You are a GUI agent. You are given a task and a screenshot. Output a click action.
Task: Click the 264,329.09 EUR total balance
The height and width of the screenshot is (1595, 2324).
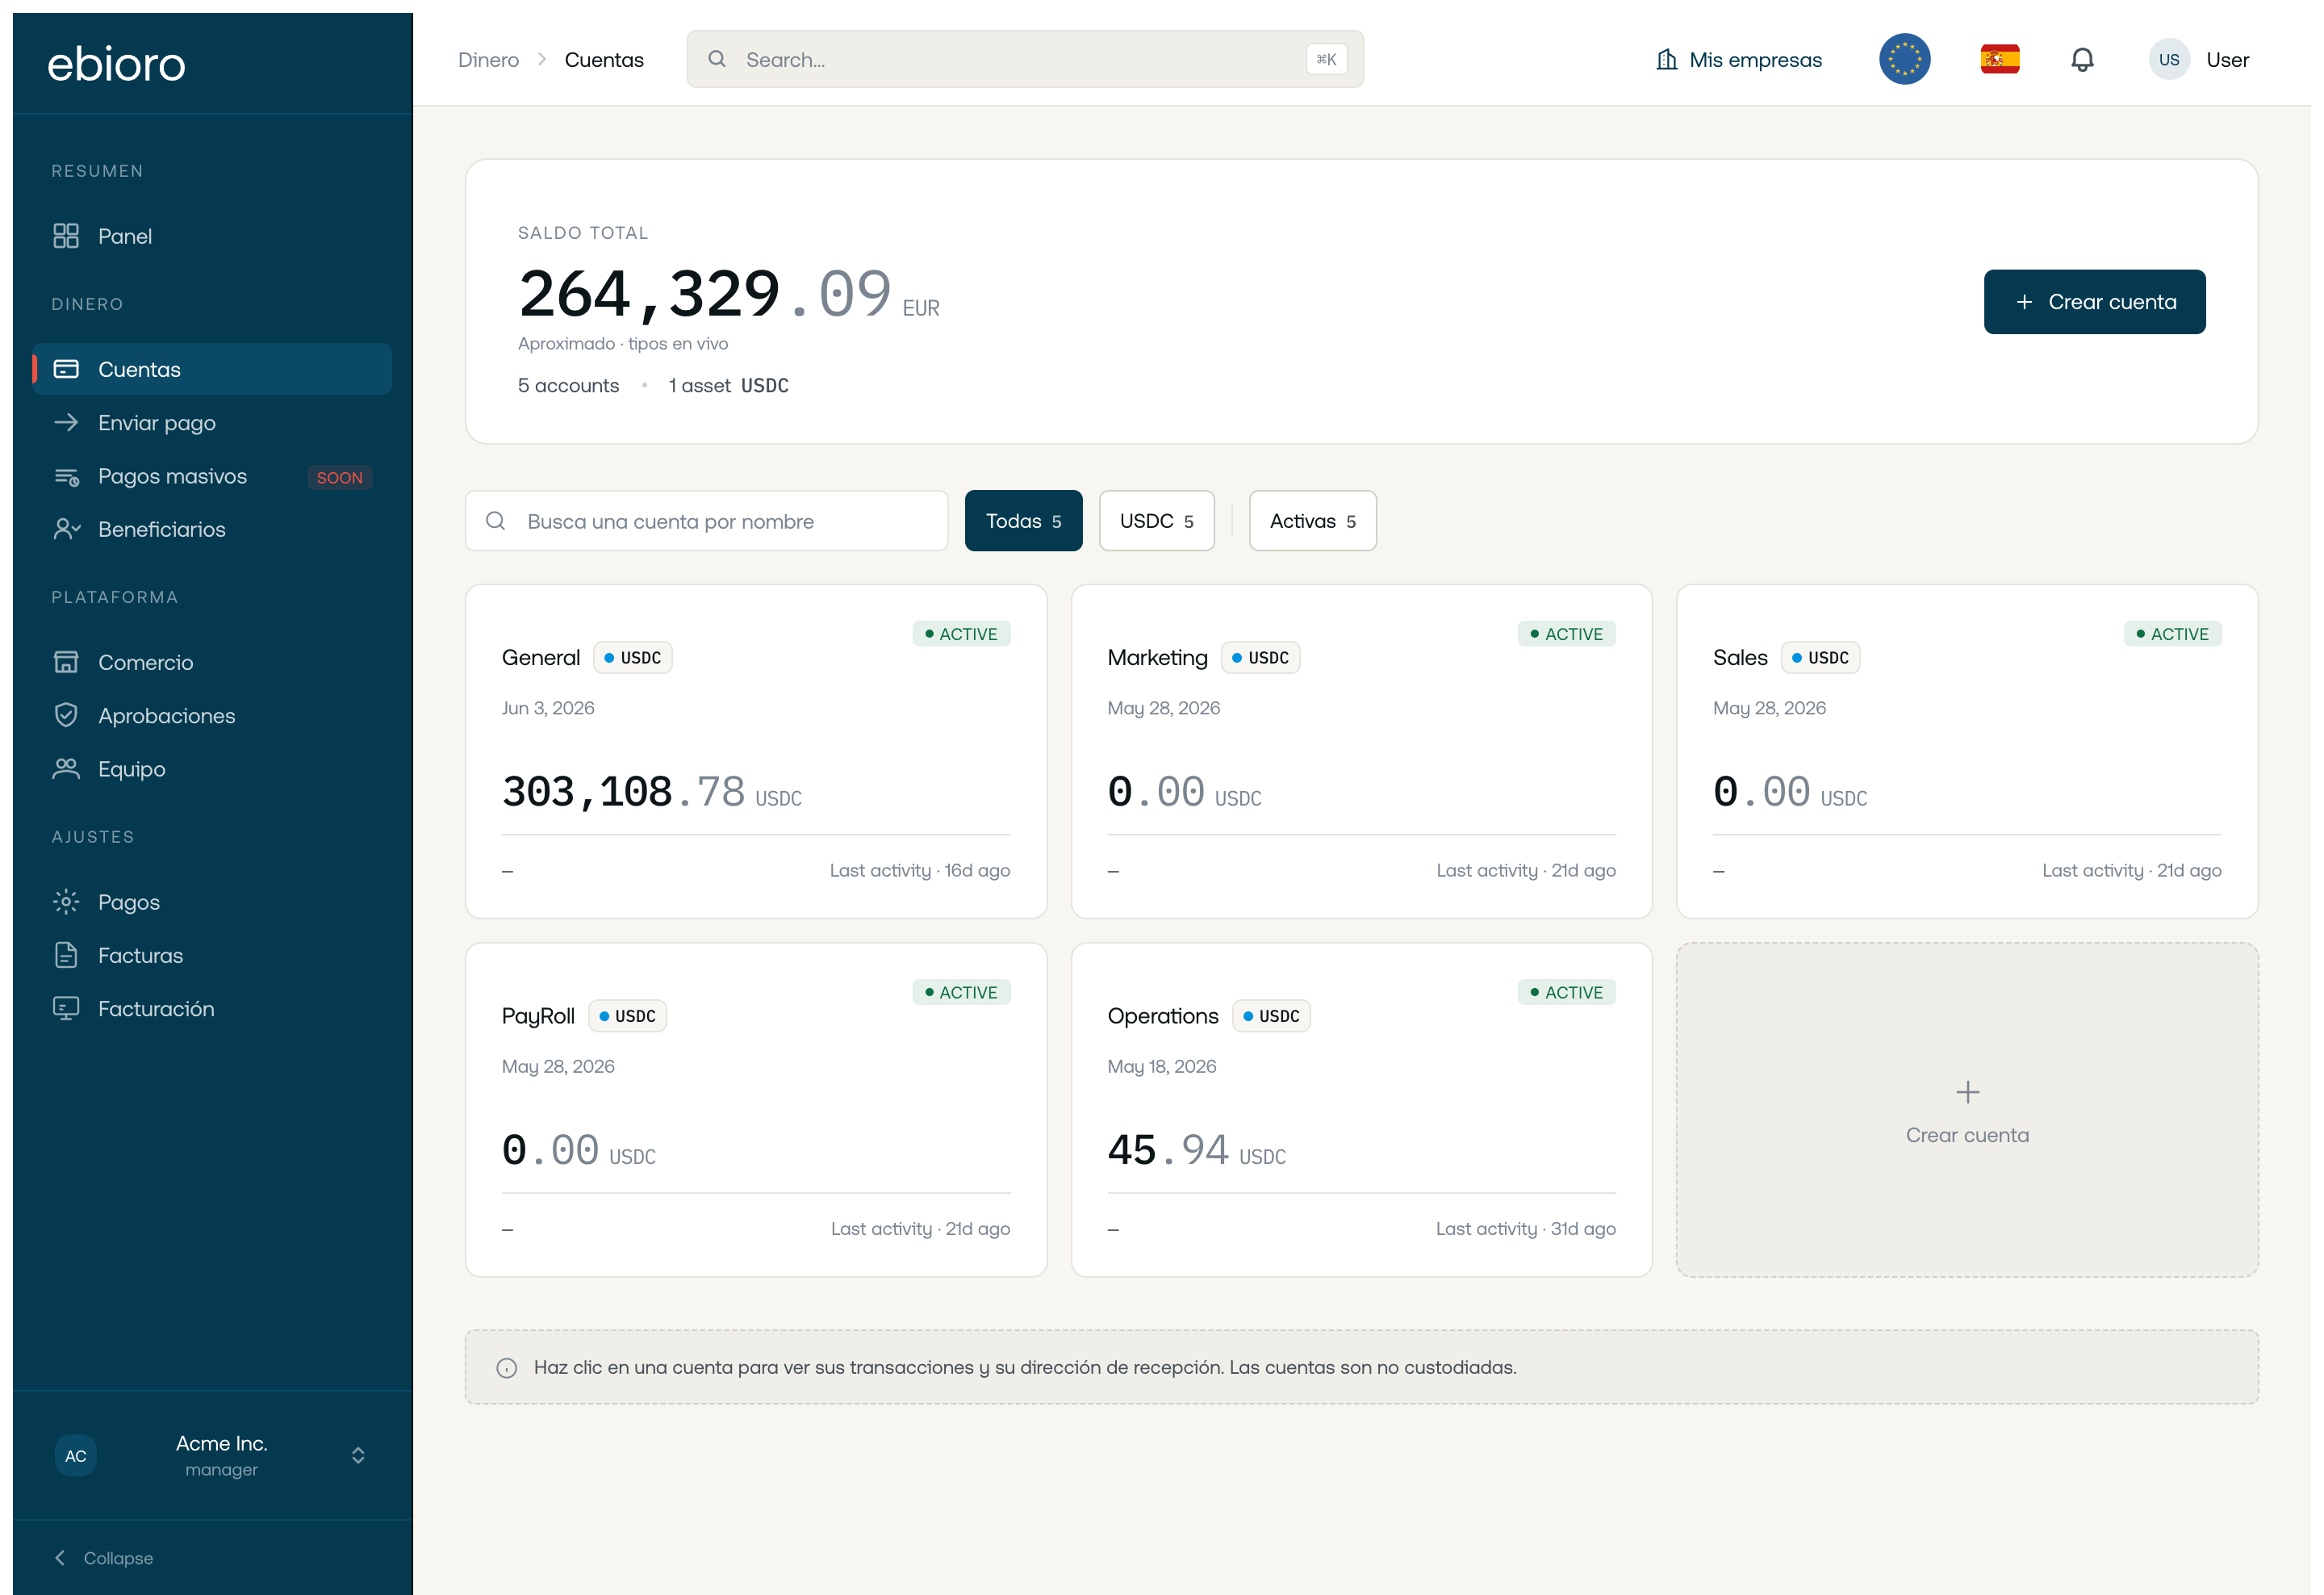[728, 294]
